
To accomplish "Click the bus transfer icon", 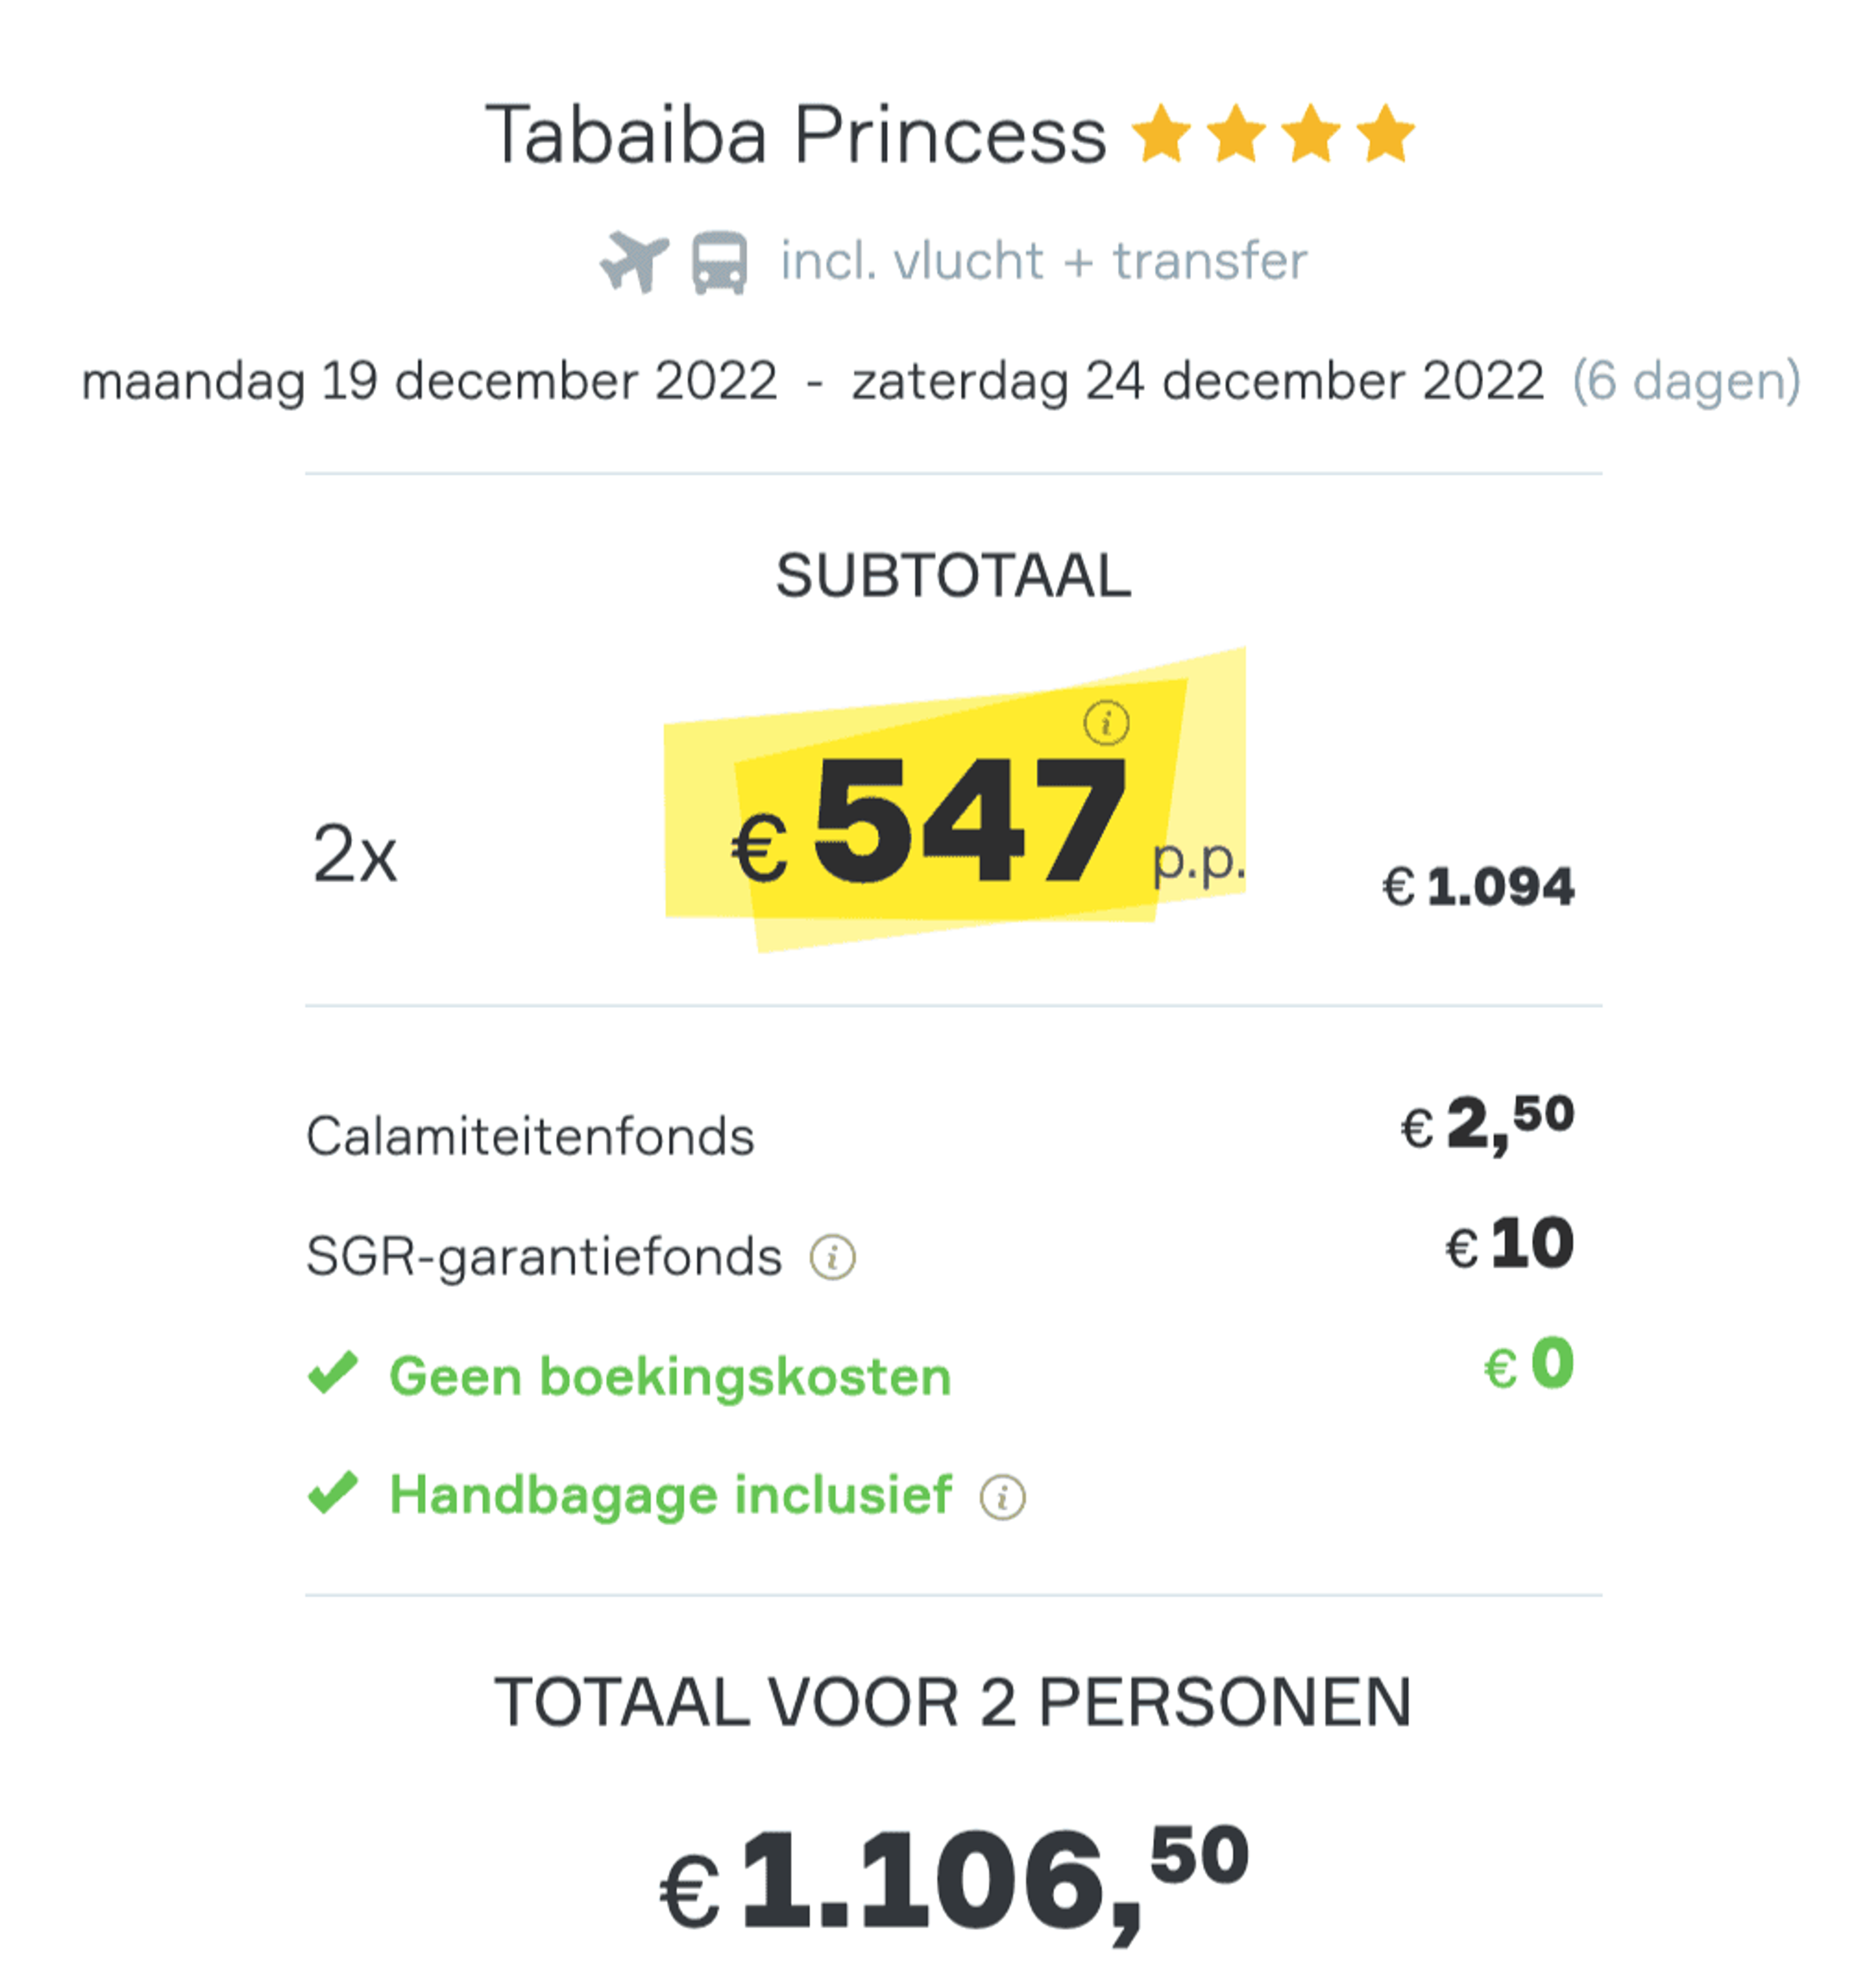I will point(719,263).
